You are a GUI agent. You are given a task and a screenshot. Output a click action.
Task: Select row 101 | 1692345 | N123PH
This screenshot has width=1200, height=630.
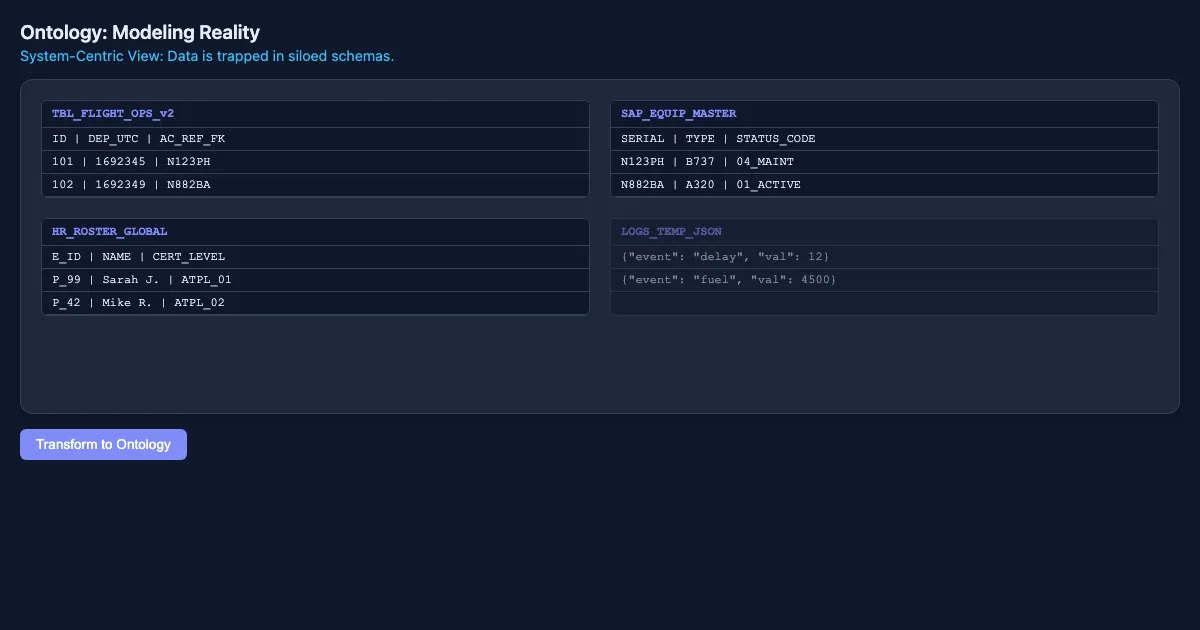[315, 162]
